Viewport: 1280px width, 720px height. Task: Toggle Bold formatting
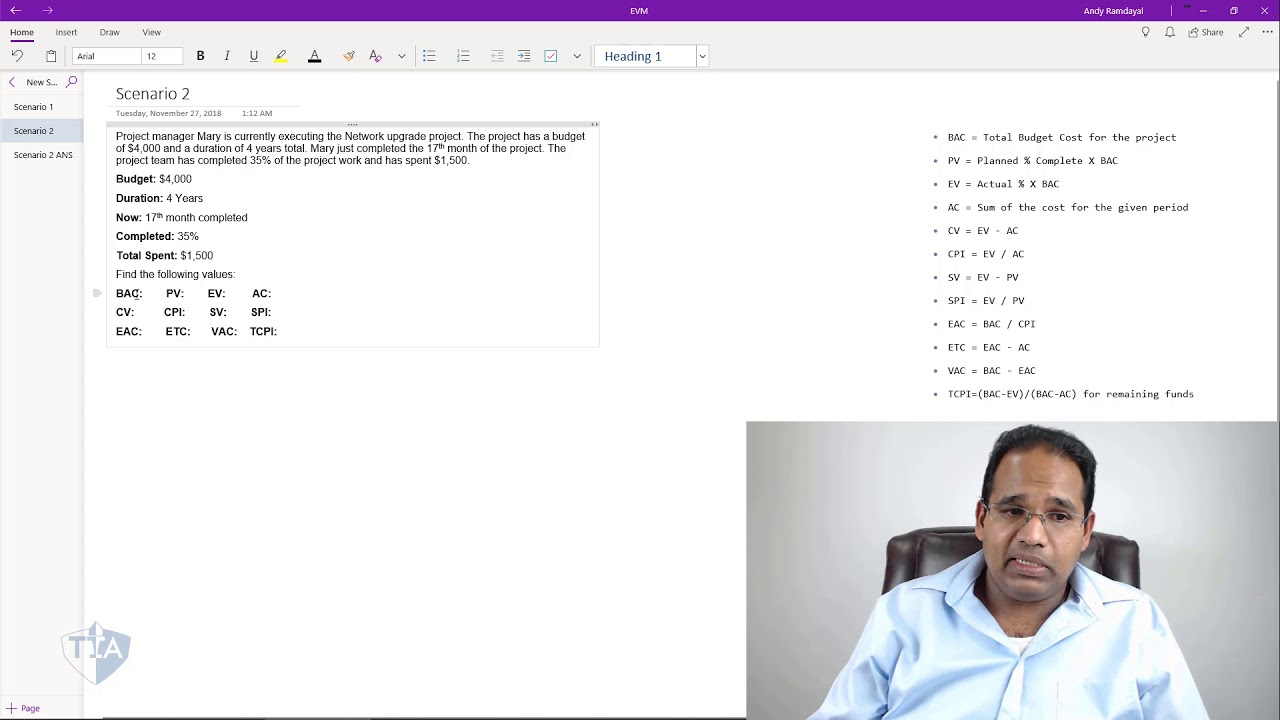click(x=200, y=56)
